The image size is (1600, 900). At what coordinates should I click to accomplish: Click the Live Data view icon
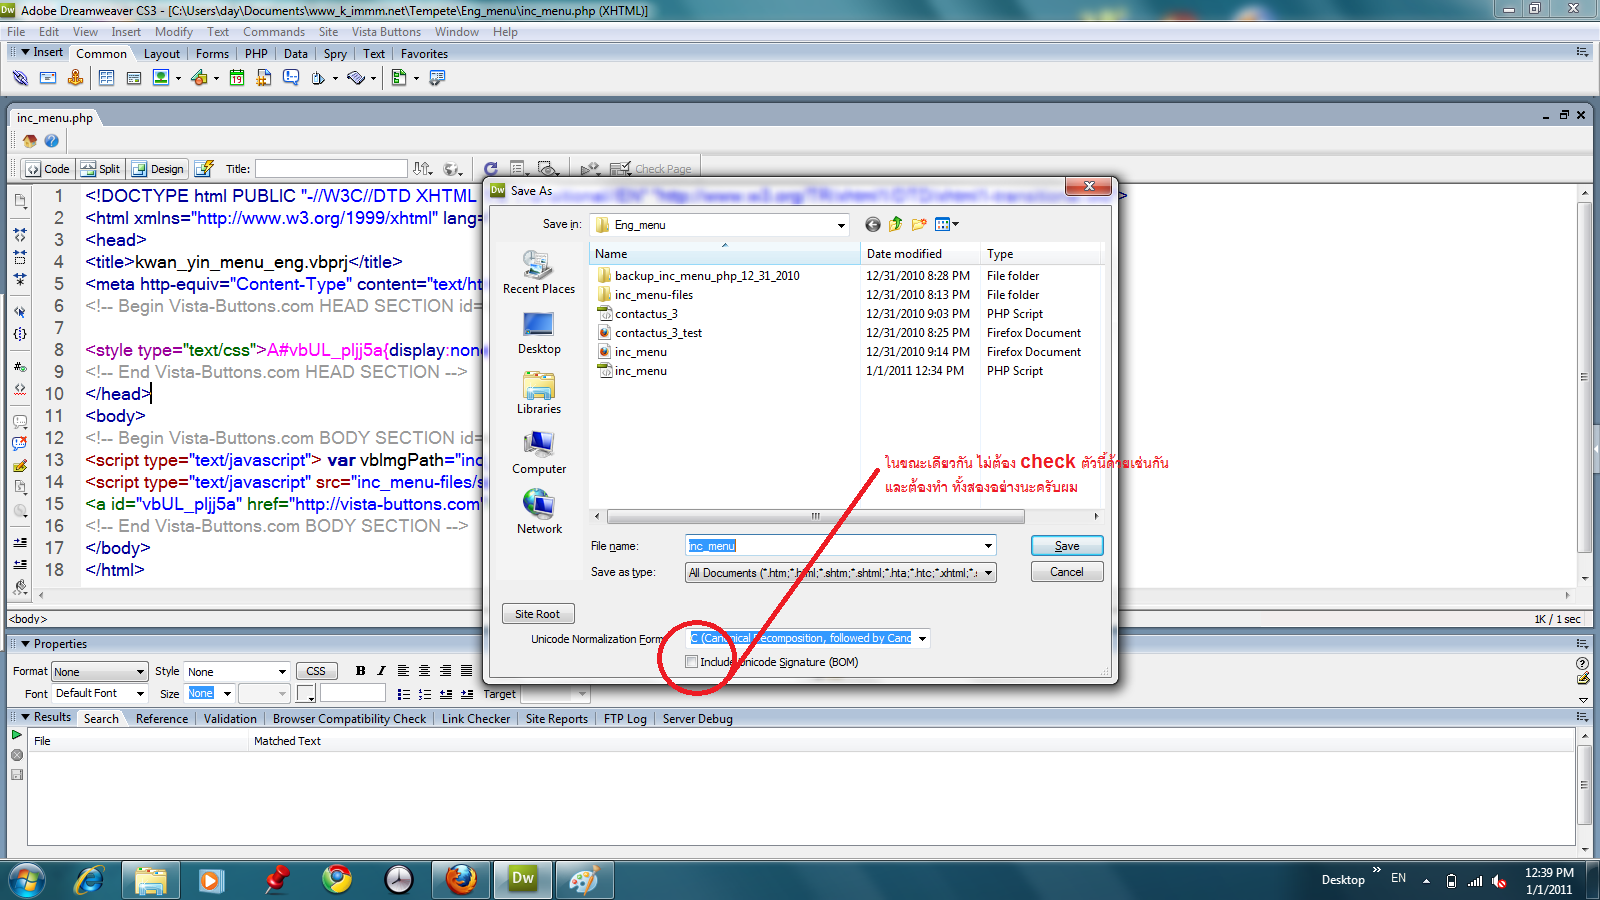click(204, 169)
